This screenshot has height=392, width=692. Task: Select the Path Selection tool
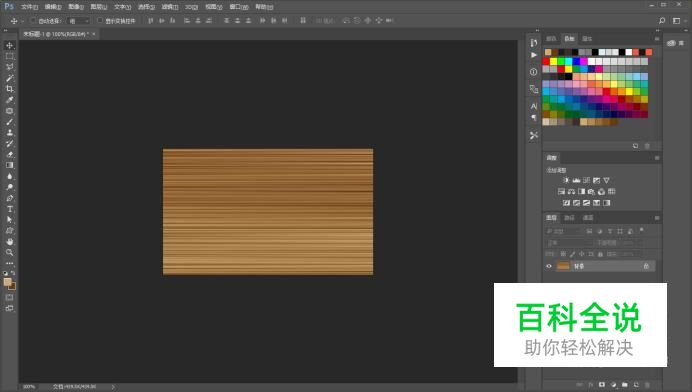pyautogui.click(x=9, y=219)
